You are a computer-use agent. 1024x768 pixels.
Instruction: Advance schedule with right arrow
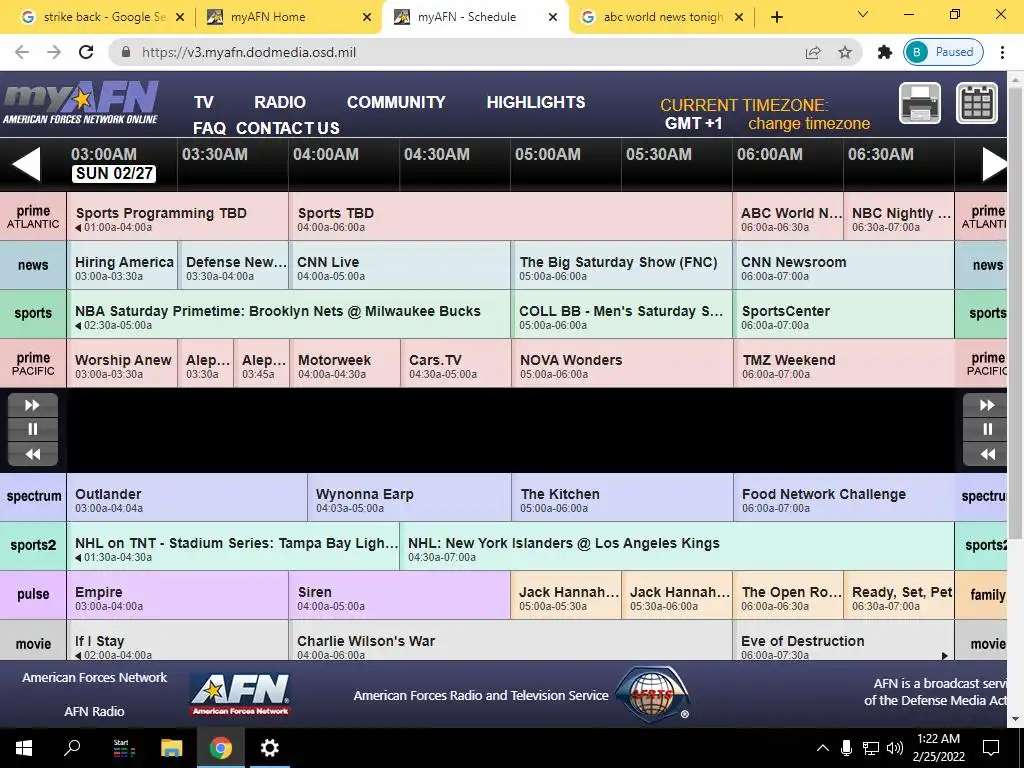pos(995,163)
